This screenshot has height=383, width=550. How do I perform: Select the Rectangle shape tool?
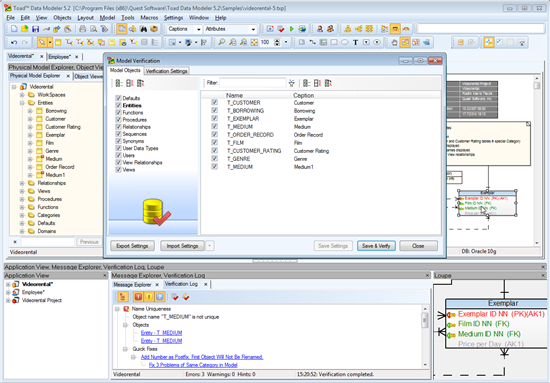click(334, 42)
